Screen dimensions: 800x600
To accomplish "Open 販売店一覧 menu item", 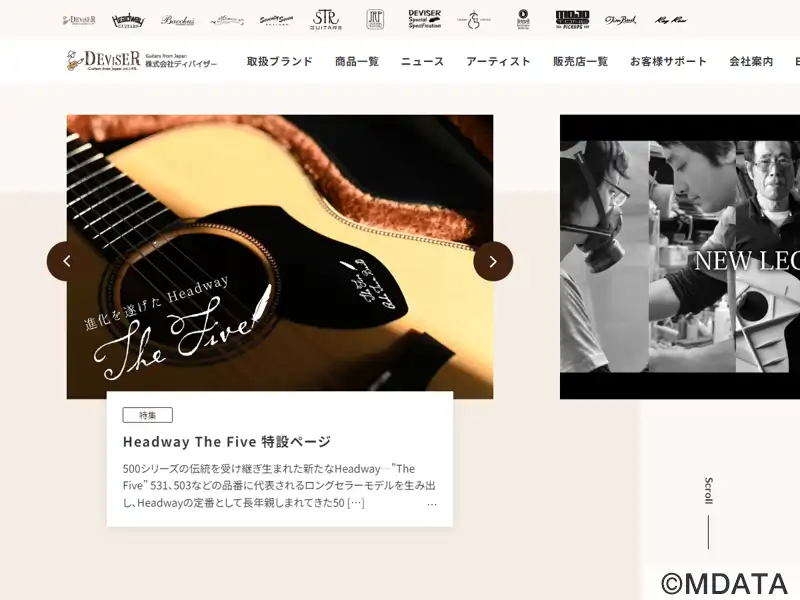I will [x=580, y=61].
